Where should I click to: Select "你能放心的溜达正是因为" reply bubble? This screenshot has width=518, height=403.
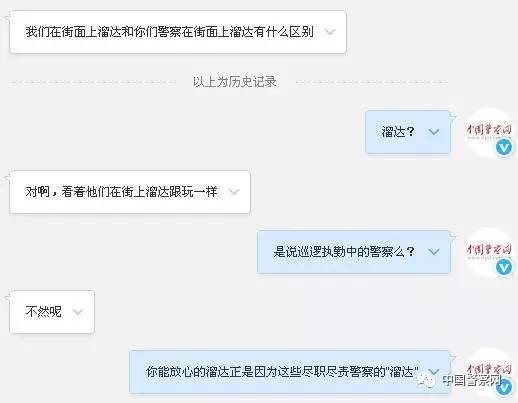290,372
